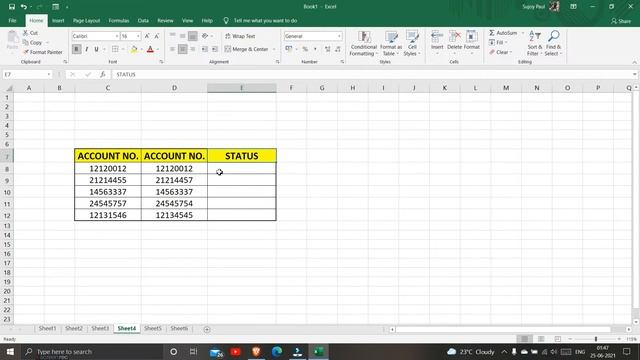
Task: Click the Percent Style icon
Action: [x=305, y=49]
